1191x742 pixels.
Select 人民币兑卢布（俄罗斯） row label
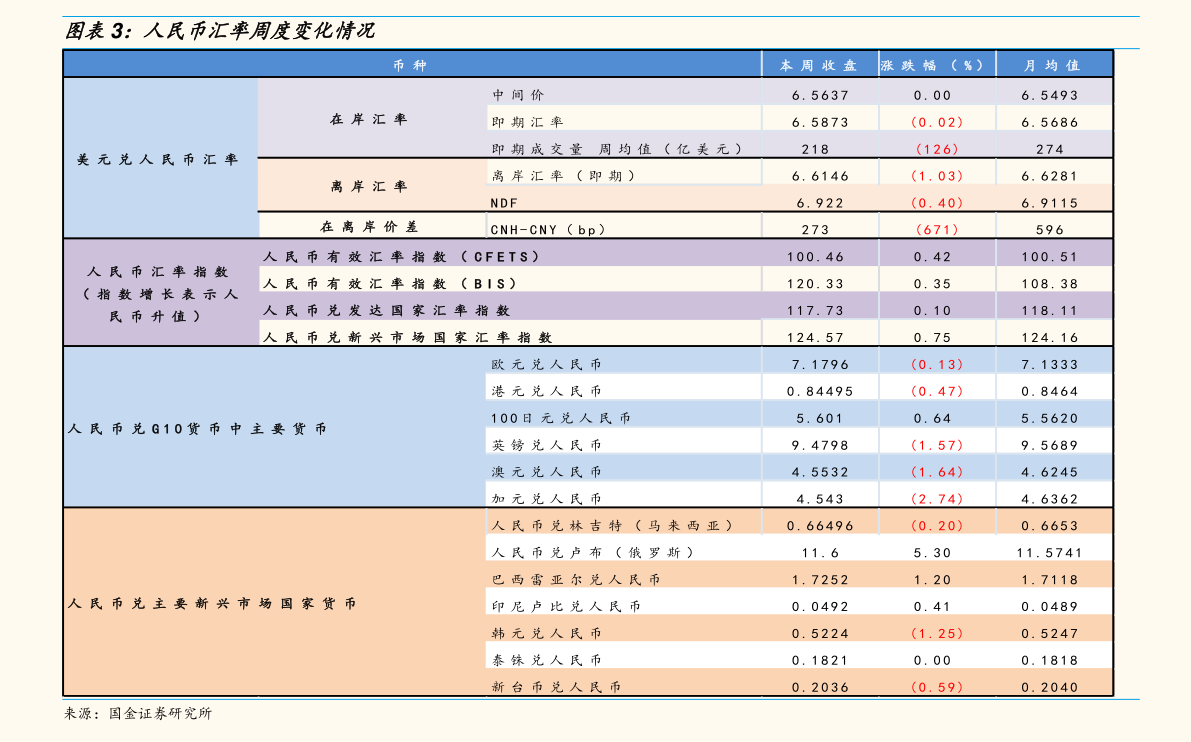pos(593,553)
